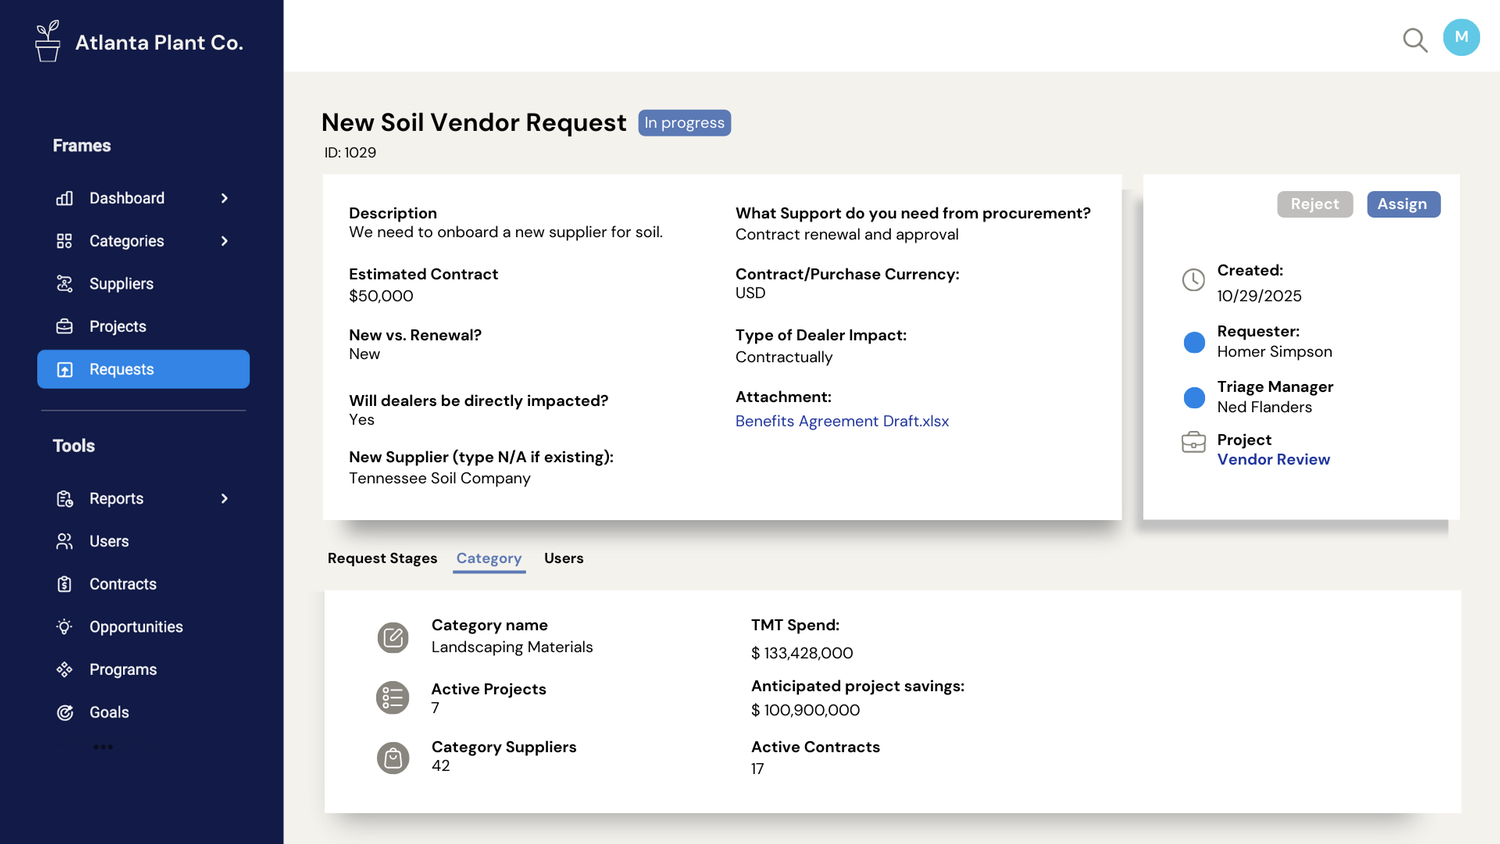Click the Users icon under Tools
This screenshot has height=844, width=1500.
click(64, 541)
